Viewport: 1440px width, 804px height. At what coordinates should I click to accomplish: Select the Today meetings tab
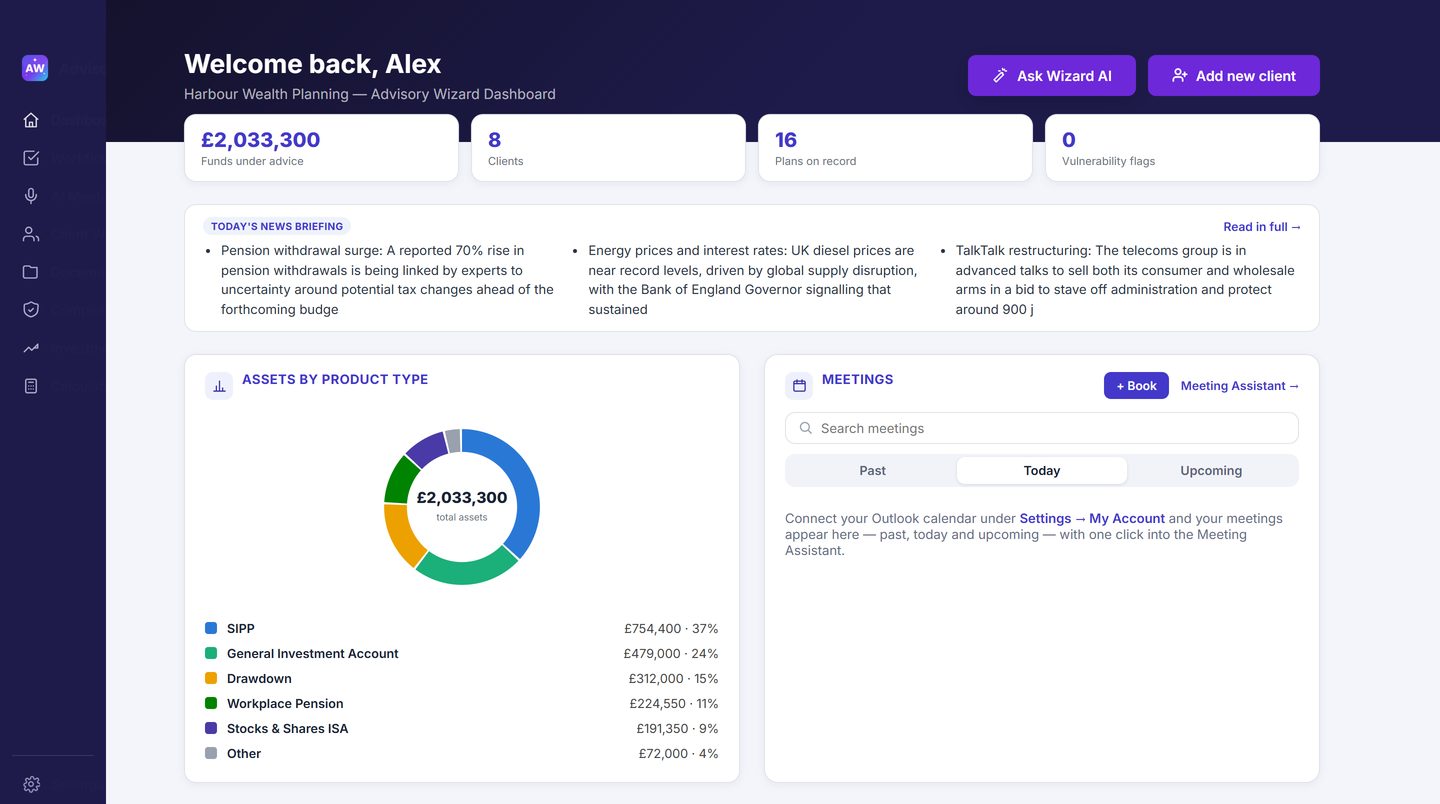(1042, 471)
